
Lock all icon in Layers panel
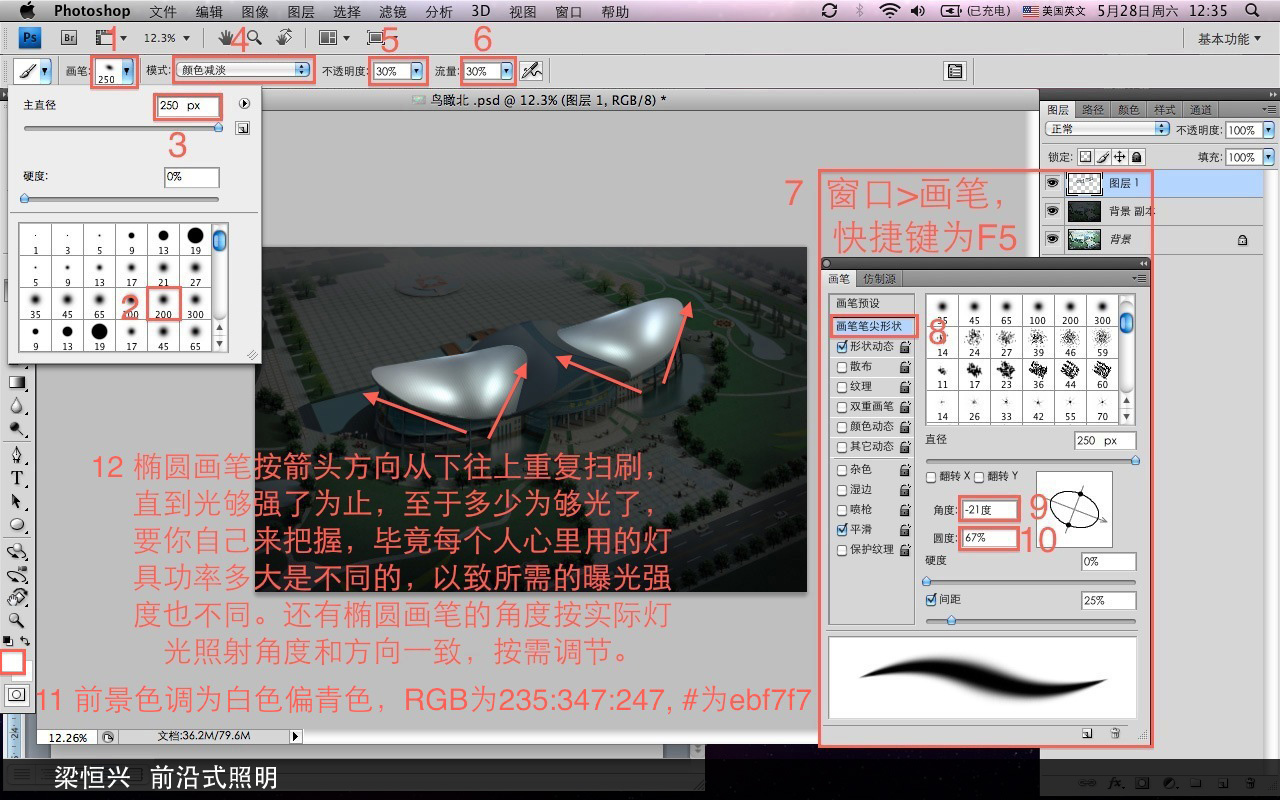[1137, 157]
